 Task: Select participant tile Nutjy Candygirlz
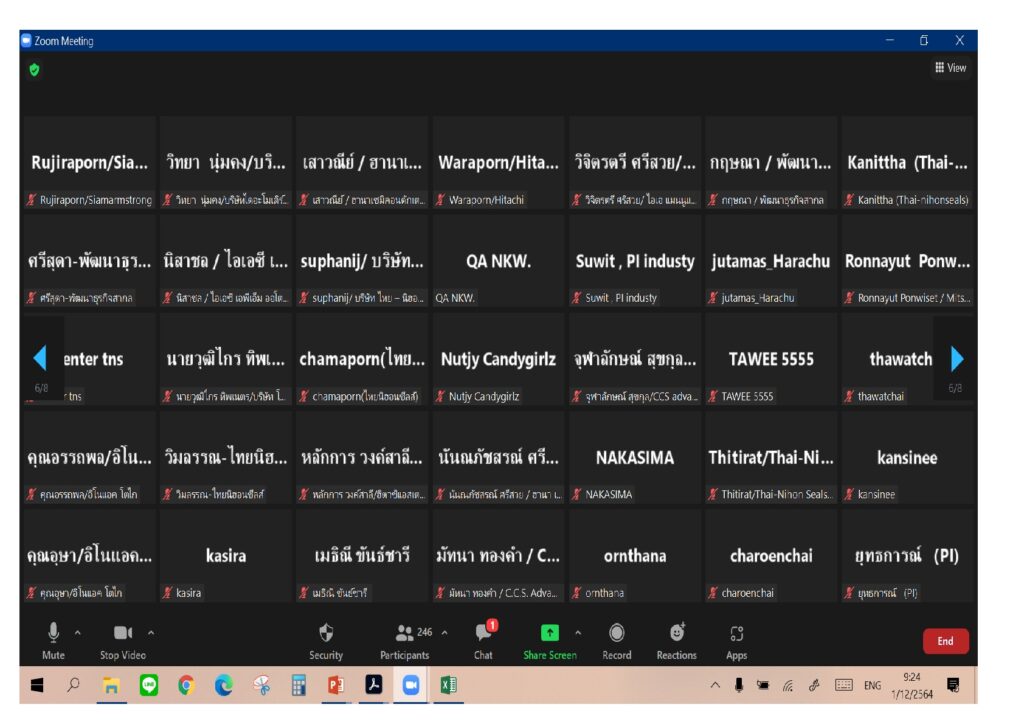click(498, 359)
